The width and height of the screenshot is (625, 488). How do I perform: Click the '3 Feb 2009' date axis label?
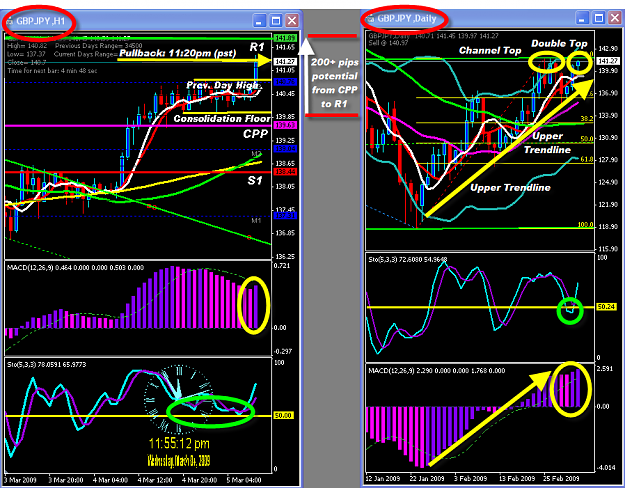point(471,478)
